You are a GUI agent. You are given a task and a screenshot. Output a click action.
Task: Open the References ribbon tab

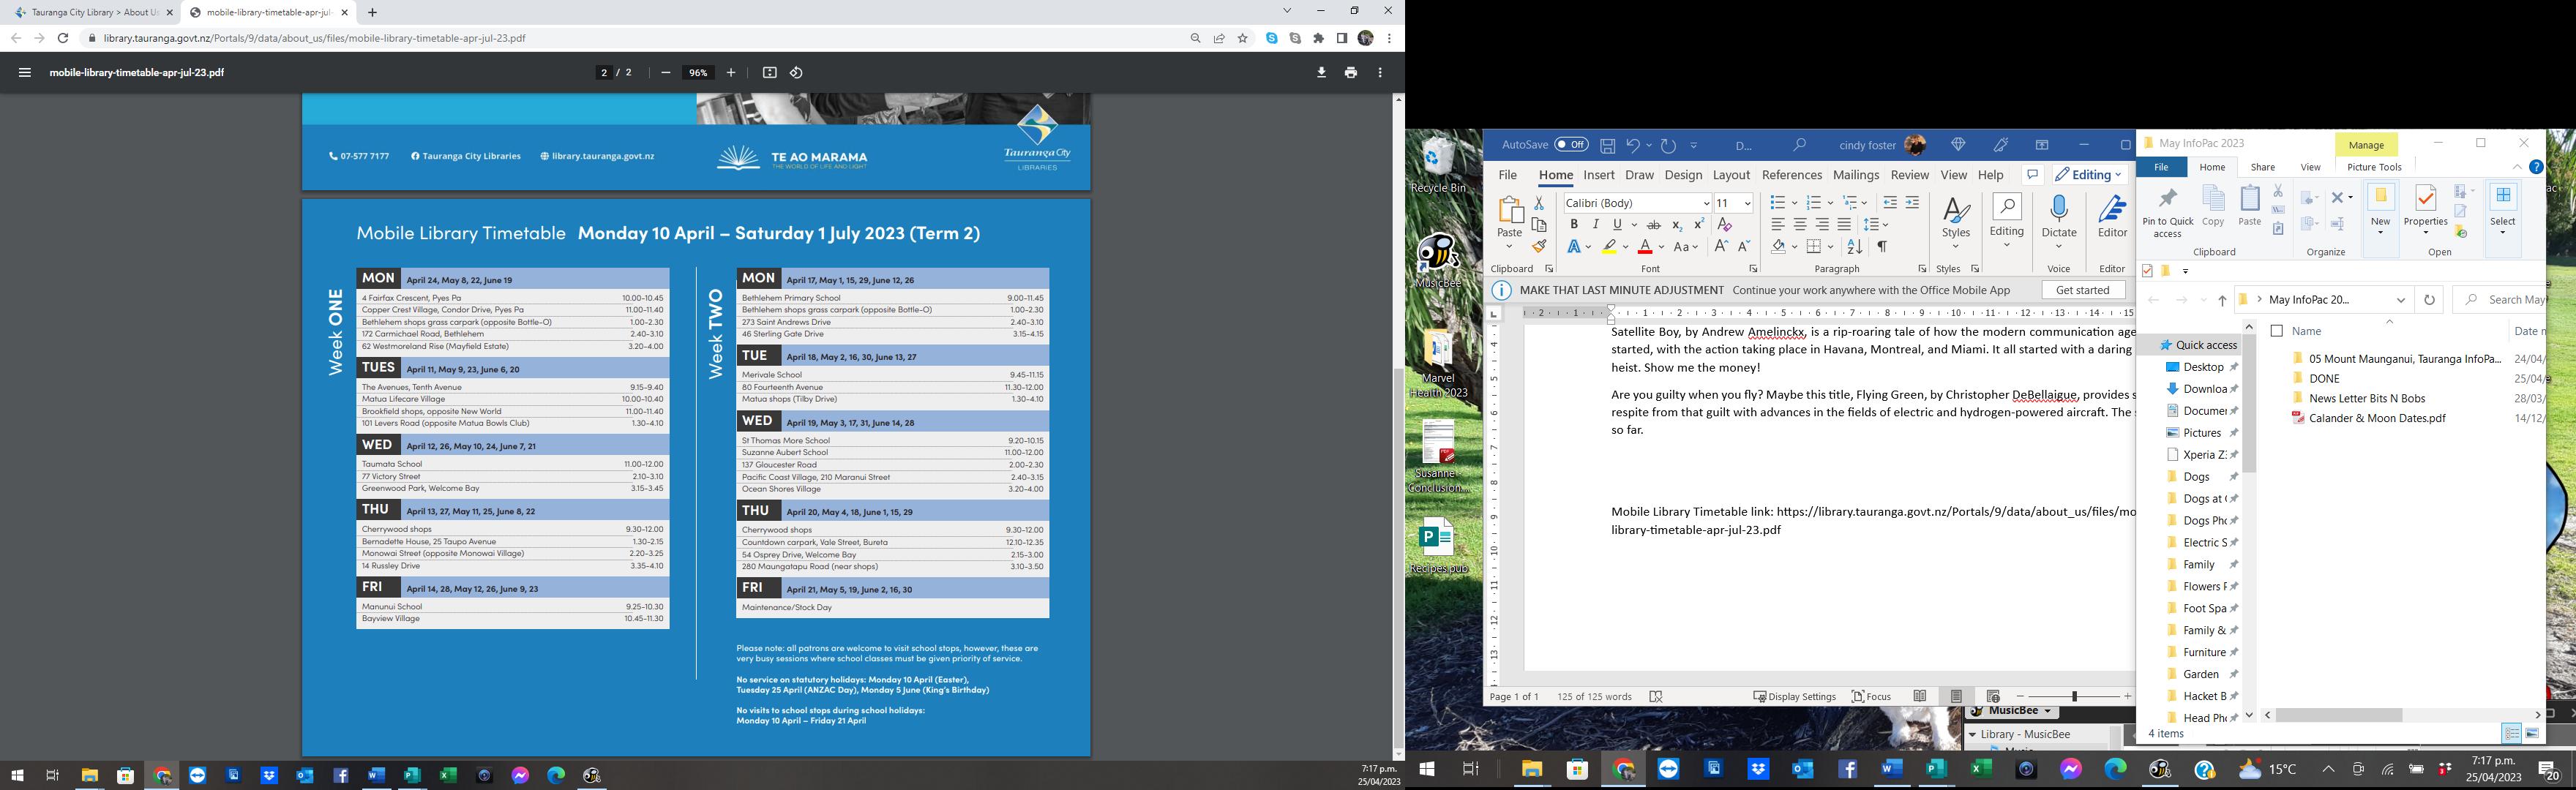tap(1792, 175)
